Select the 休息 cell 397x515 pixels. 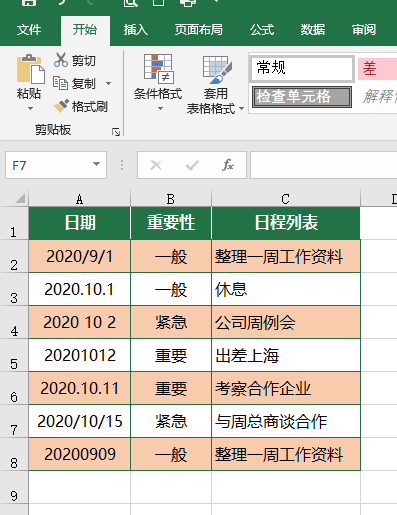coord(286,289)
